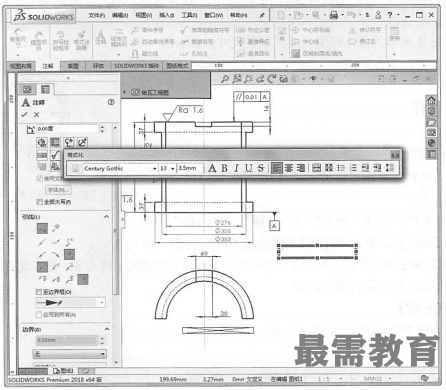This screenshot has width=446, height=390.
Task: Confirm the note with the green checkmark
Action: click(24, 114)
